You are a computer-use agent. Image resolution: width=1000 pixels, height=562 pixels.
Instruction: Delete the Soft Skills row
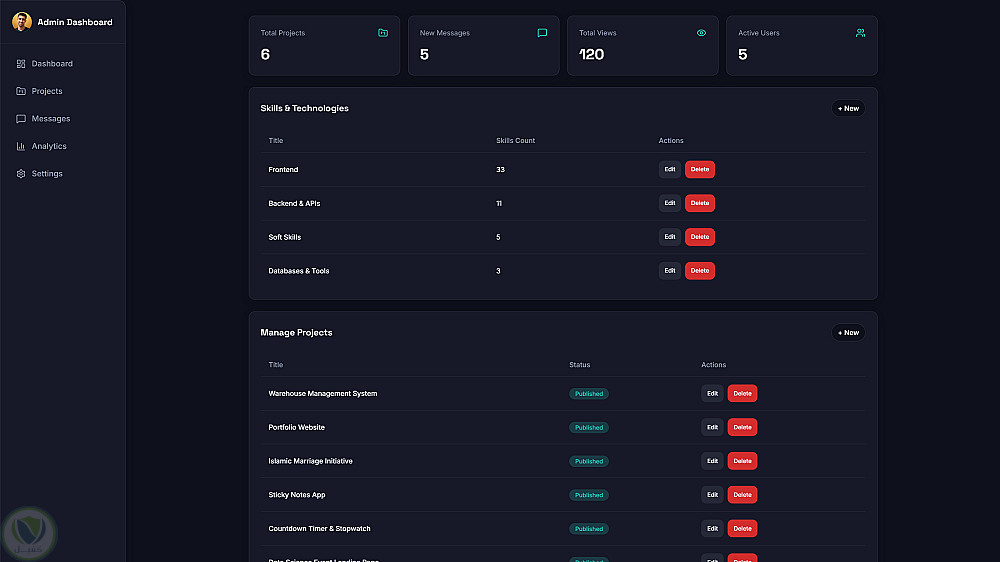700,237
